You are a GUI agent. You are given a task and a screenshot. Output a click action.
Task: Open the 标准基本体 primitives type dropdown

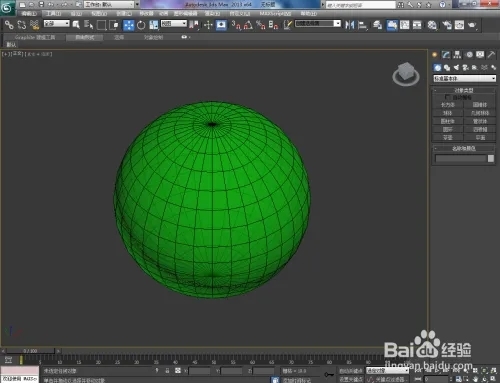[464, 78]
